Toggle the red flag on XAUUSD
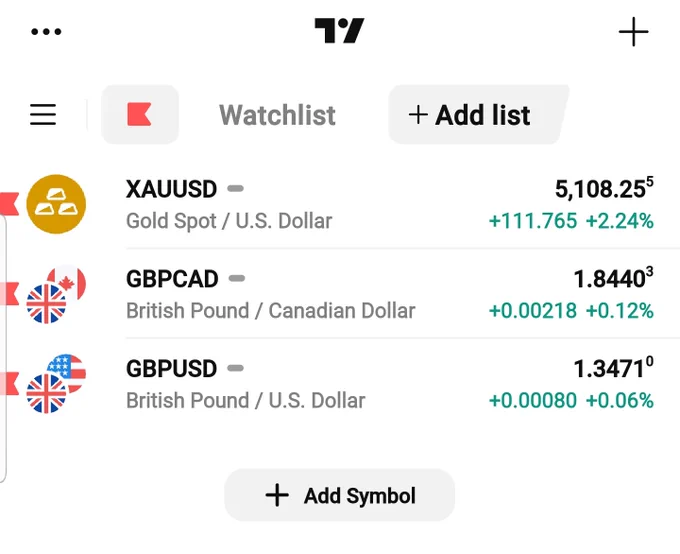The image size is (680, 554). [x=9, y=203]
